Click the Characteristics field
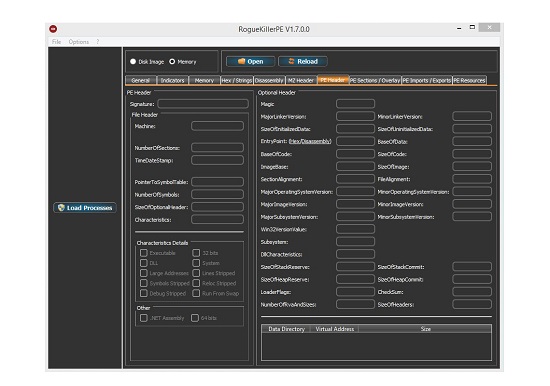Viewport: 550px width, 386px height. click(x=217, y=220)
